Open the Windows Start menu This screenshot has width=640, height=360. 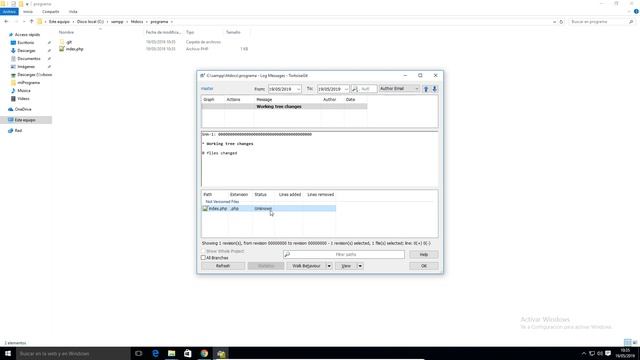[x=8, y=353]
